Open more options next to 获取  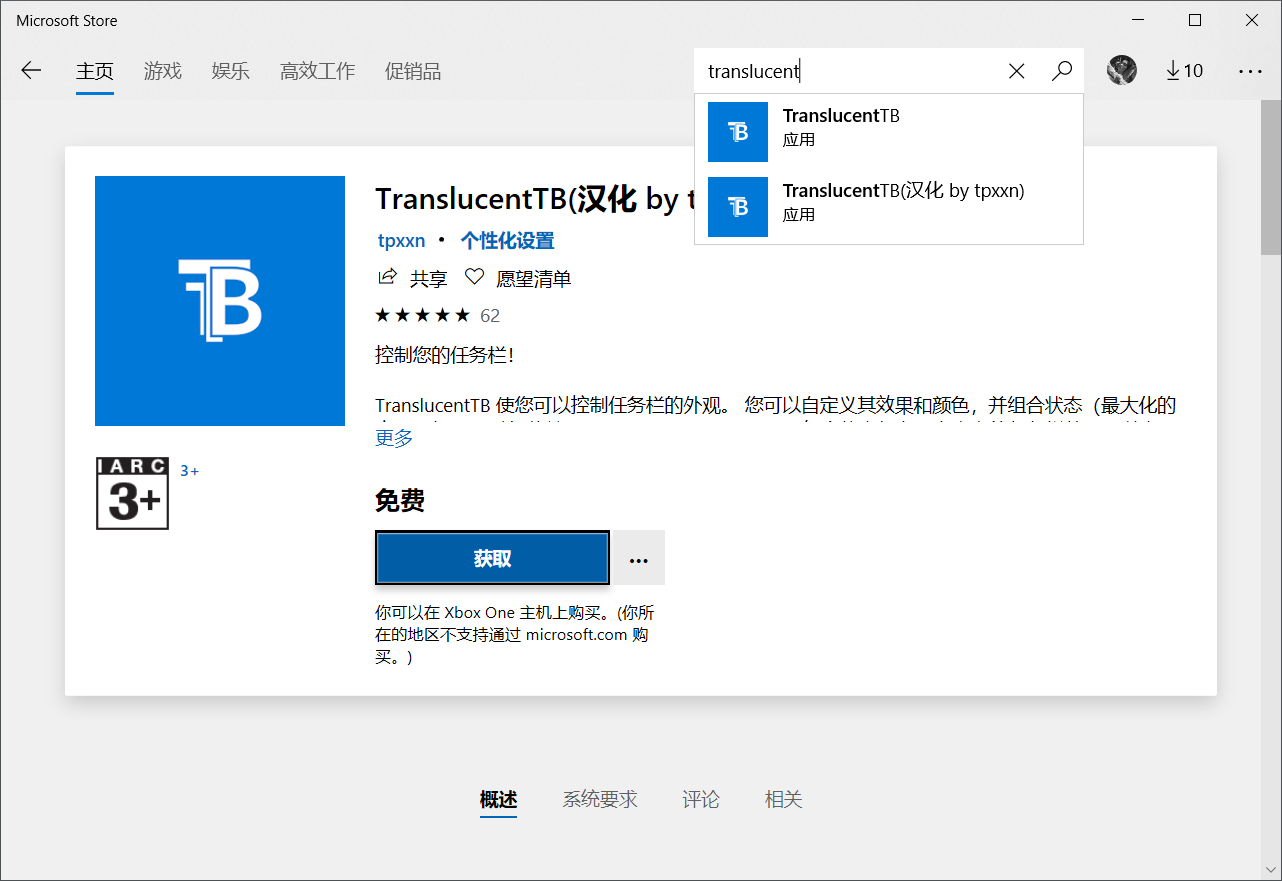[x=639, y=558]
